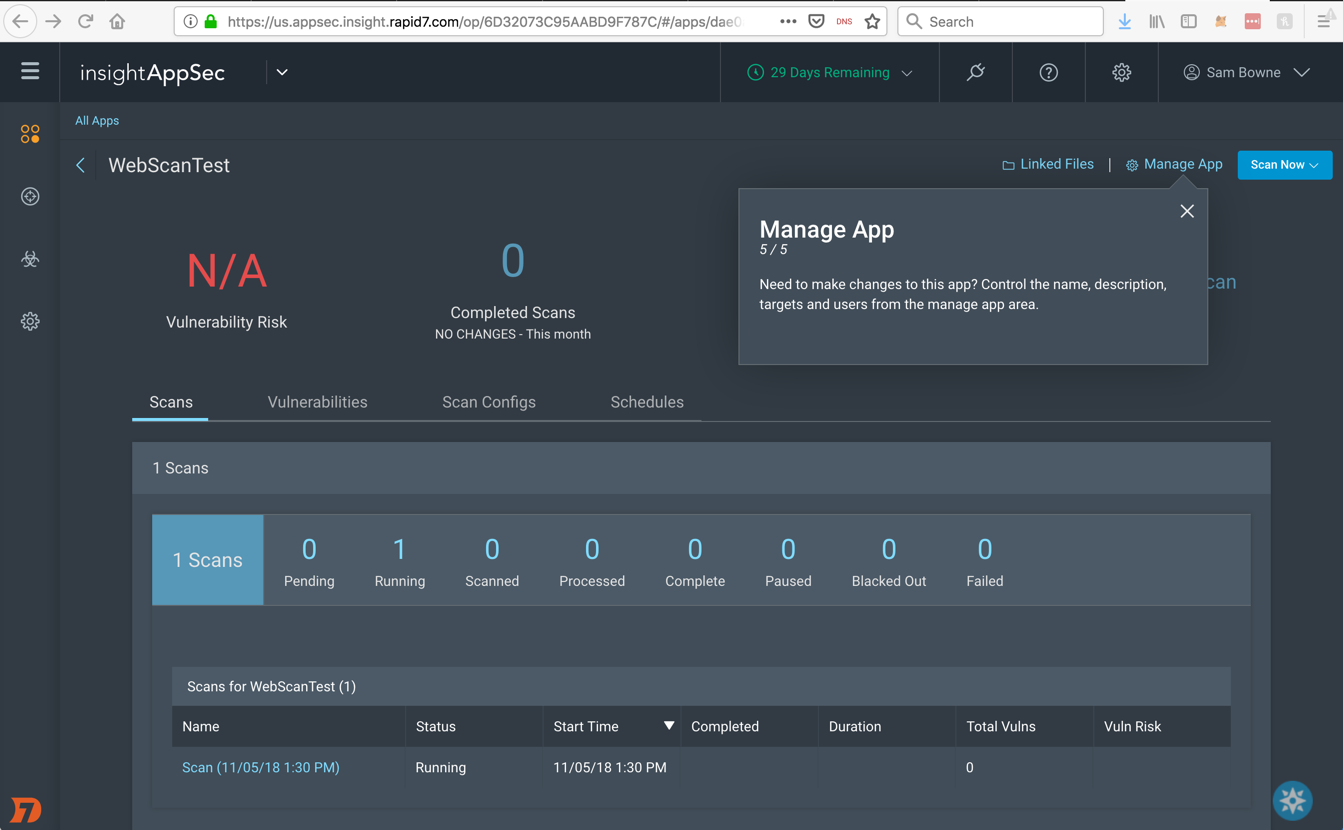Open settings gear in left sidebar

pos(30,322)
